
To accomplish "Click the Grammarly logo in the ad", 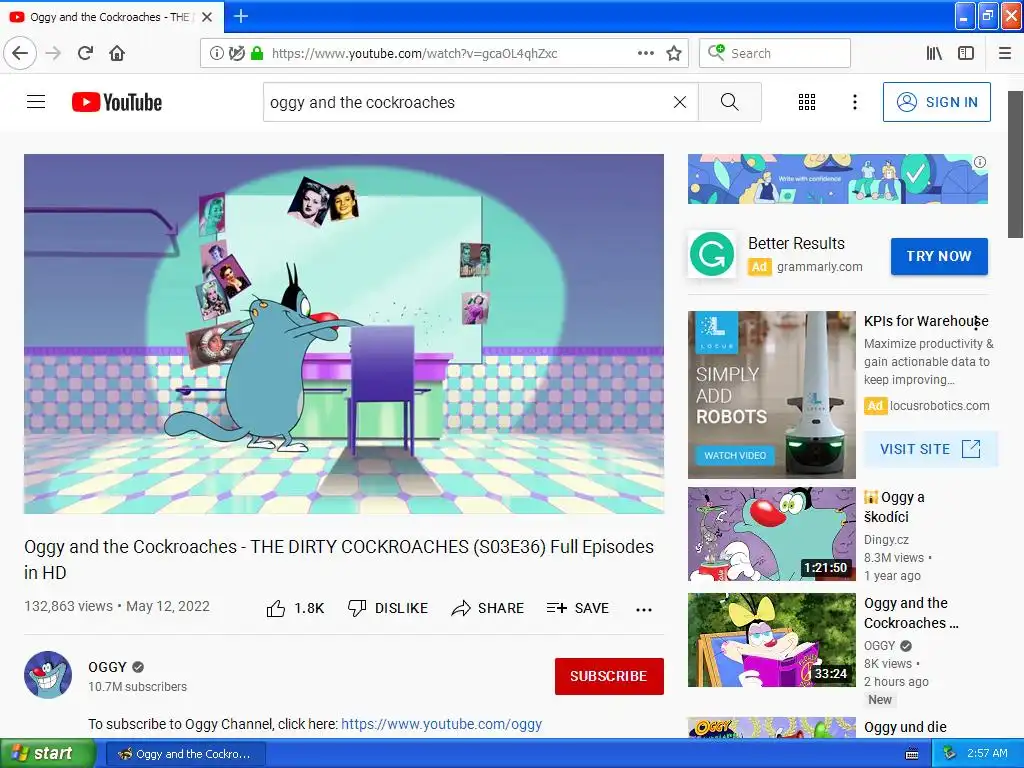I will pos(711,254).
